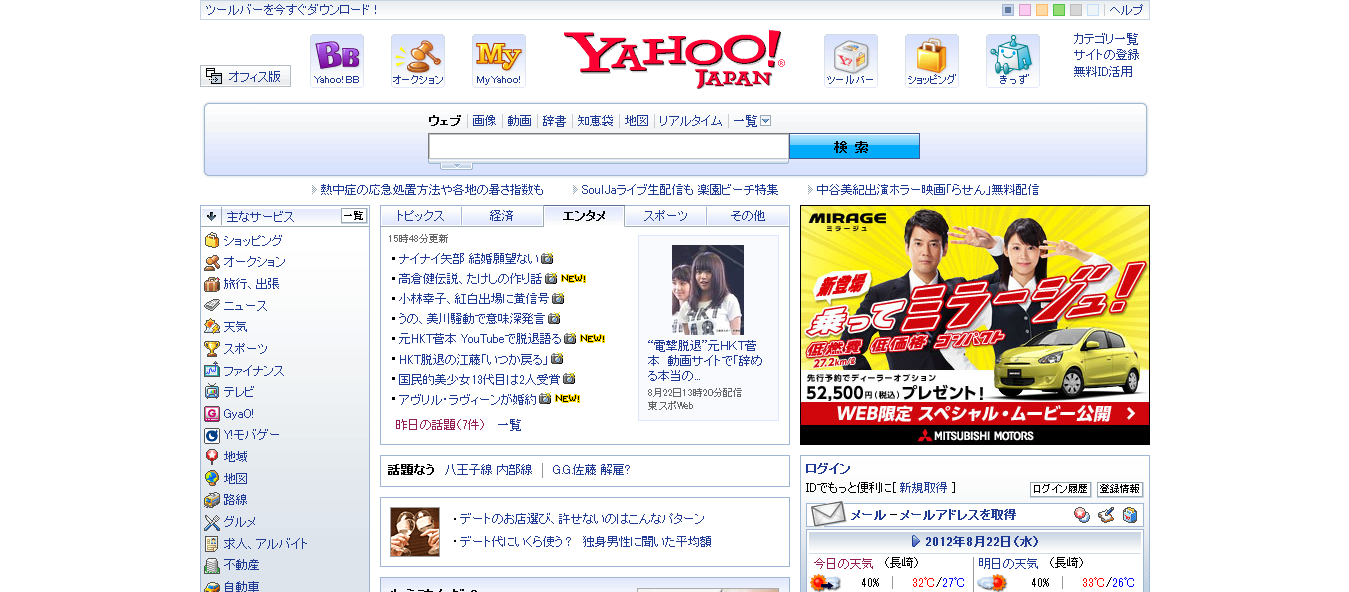Click into the main search text field
Screen dimensions: 1349x592
(608, 147)
